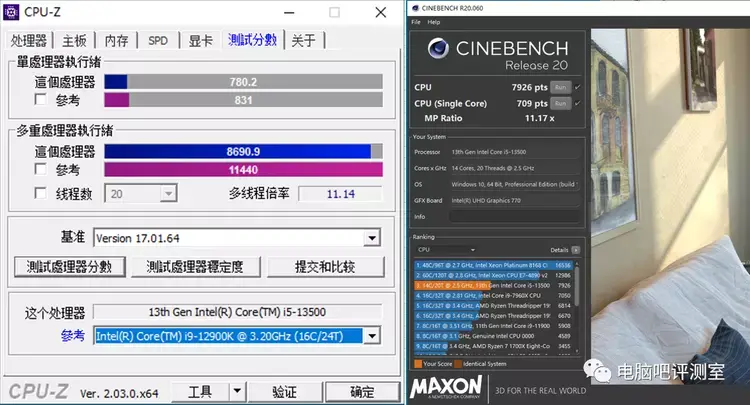Click the MAXON logo in Cinebench

coord(446,387)
